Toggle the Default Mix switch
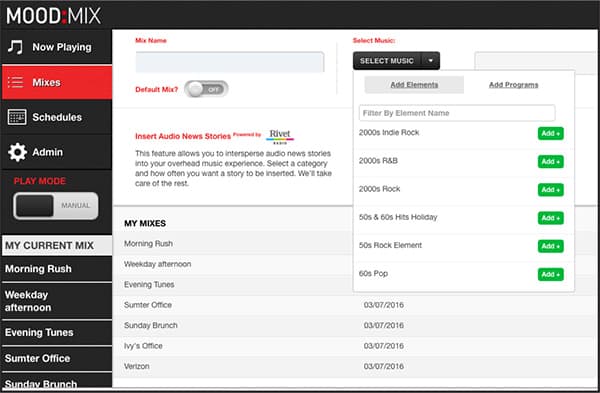600x393 pixels. 206,89
